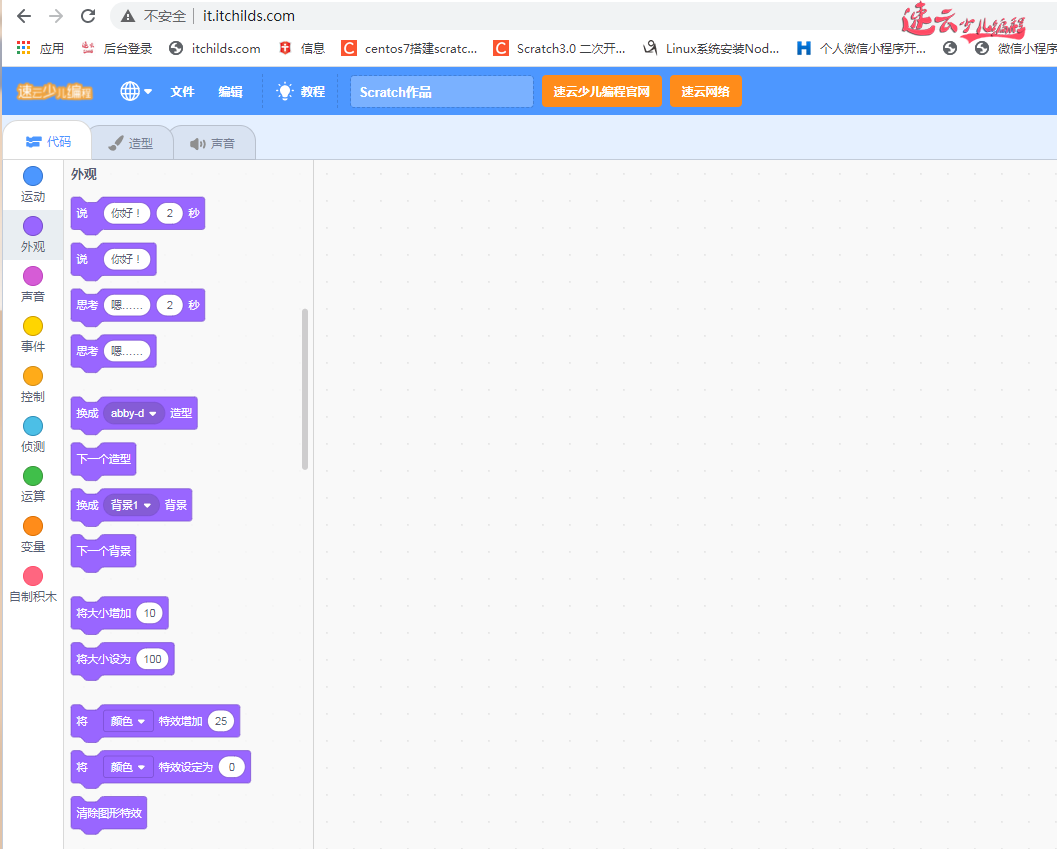This screenshot has height=849, width=1057.
Task: Click the browser reload icon
Action: point(88,16)
